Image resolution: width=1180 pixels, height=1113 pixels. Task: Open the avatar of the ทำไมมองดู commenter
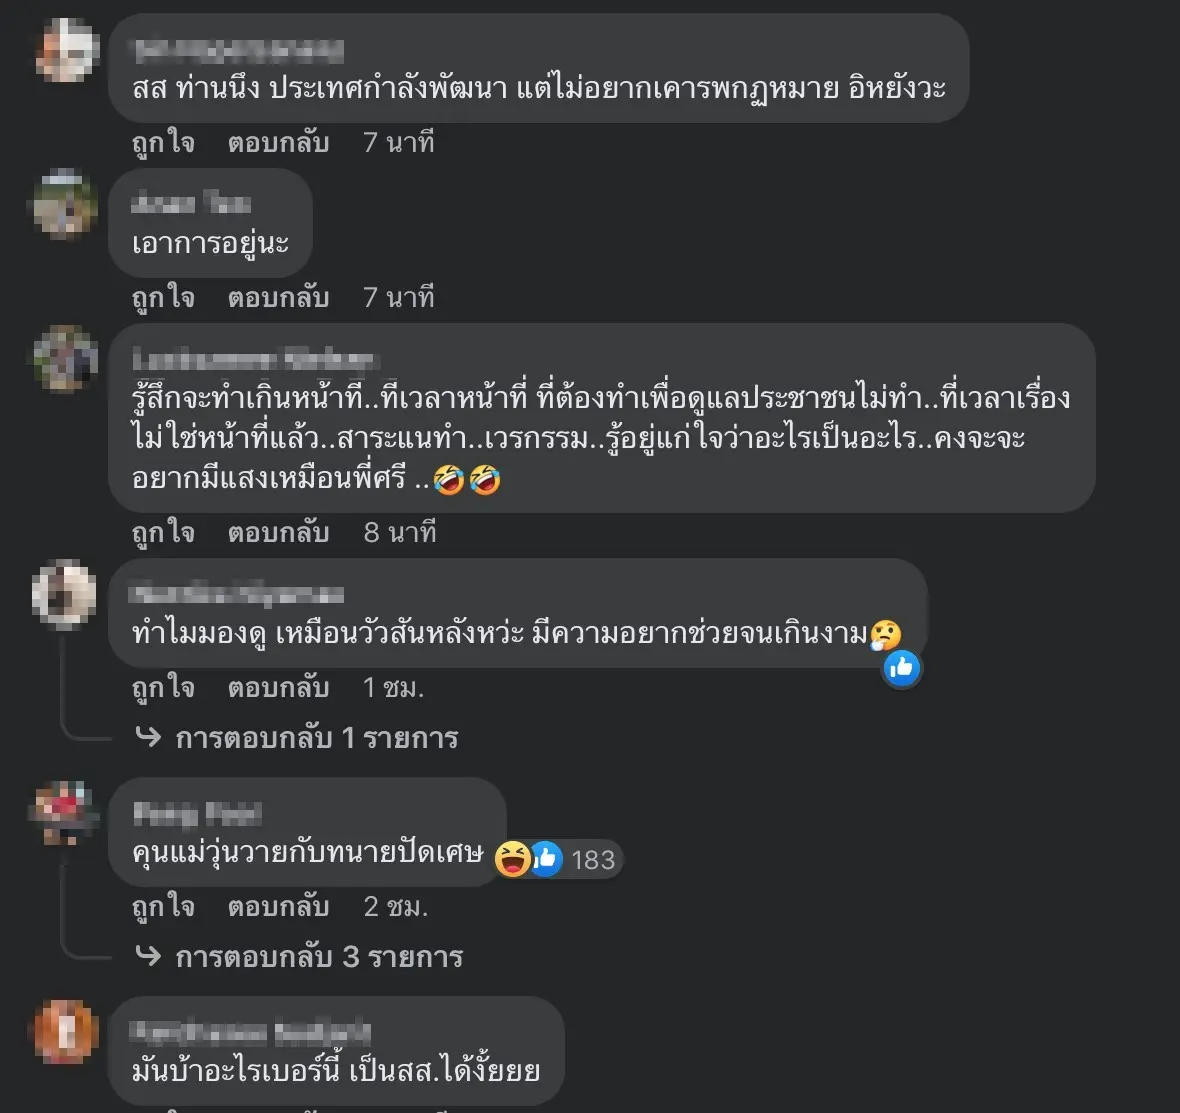[65, 595]
